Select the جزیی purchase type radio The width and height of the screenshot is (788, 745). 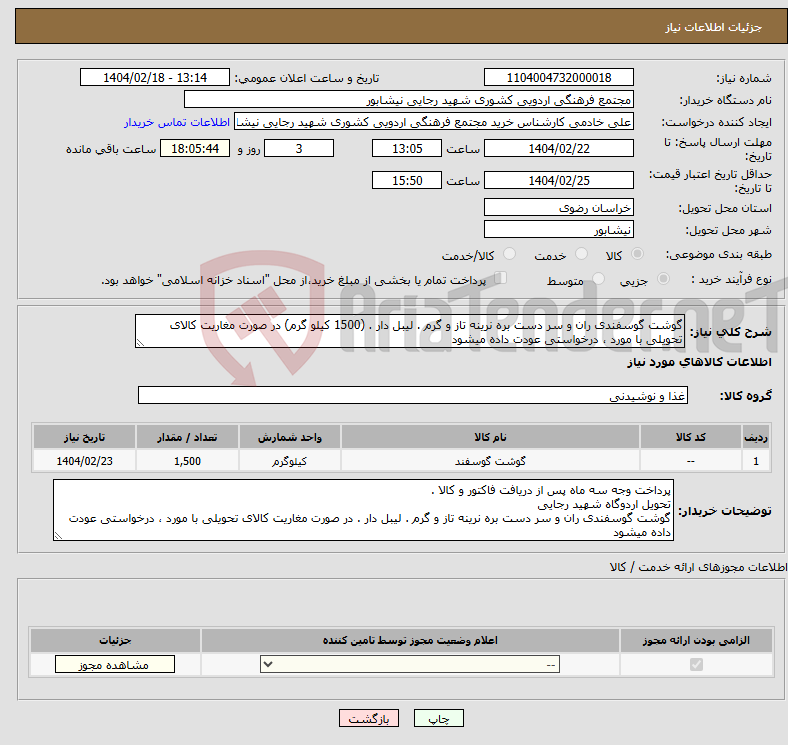coord(663,278)
